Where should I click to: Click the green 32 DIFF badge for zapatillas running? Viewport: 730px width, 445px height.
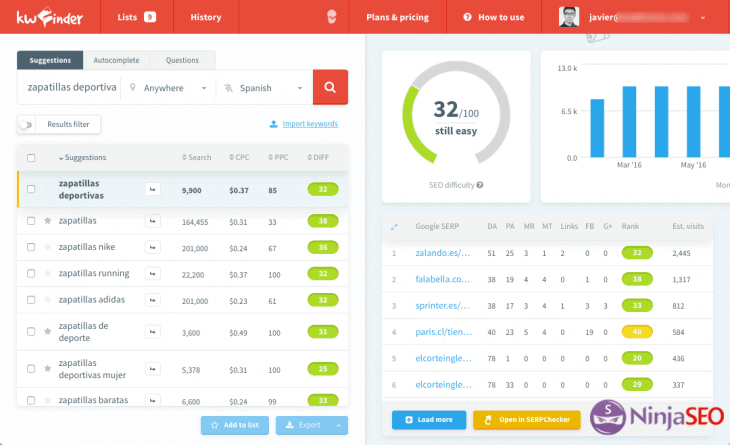tap(323, 274)
